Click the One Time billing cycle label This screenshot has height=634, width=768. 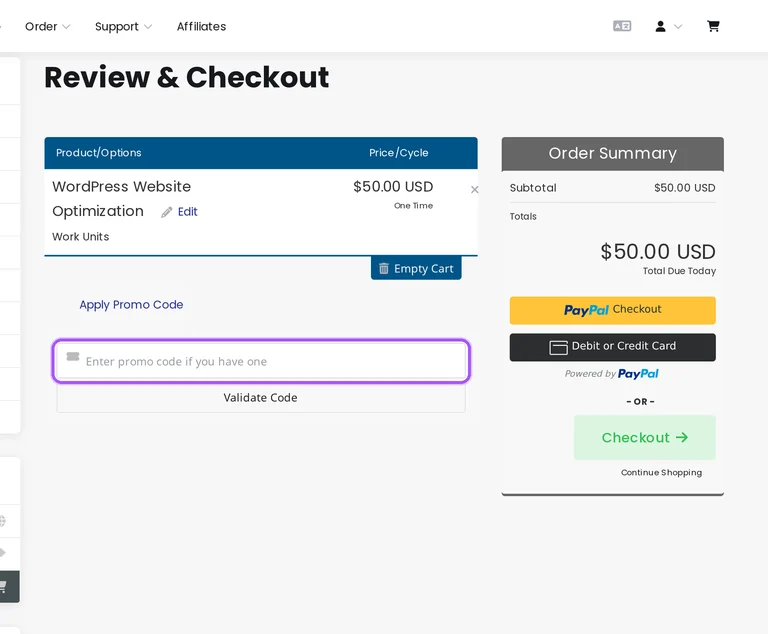(413, 206)
